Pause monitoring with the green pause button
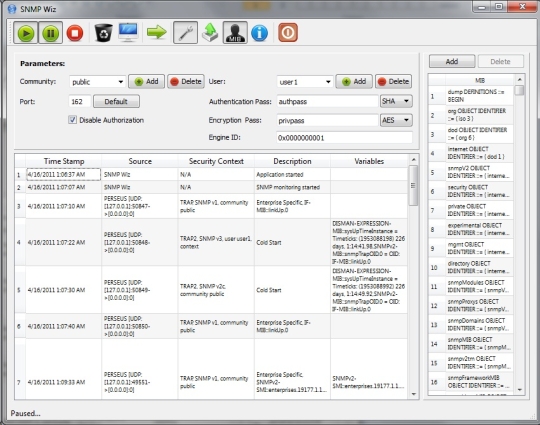540x425 pixels. [x=51, y=33]
